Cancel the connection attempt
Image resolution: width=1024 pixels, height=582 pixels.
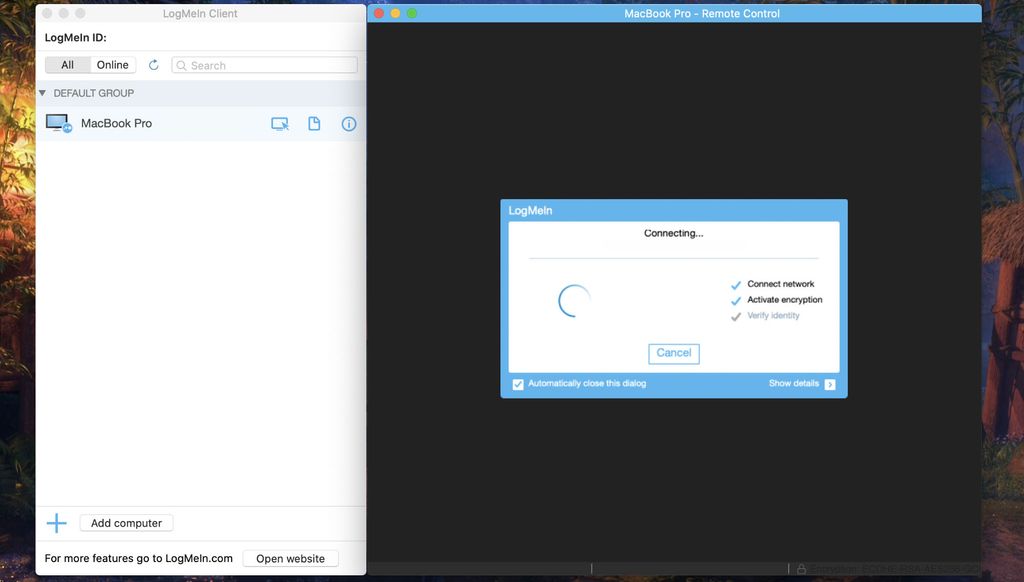click(x=673, y=353)
